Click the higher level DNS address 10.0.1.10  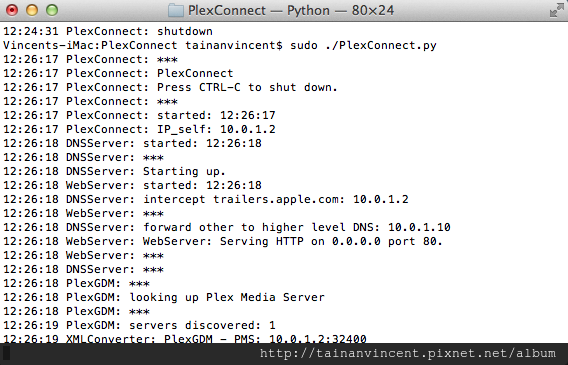click(419, 228)
